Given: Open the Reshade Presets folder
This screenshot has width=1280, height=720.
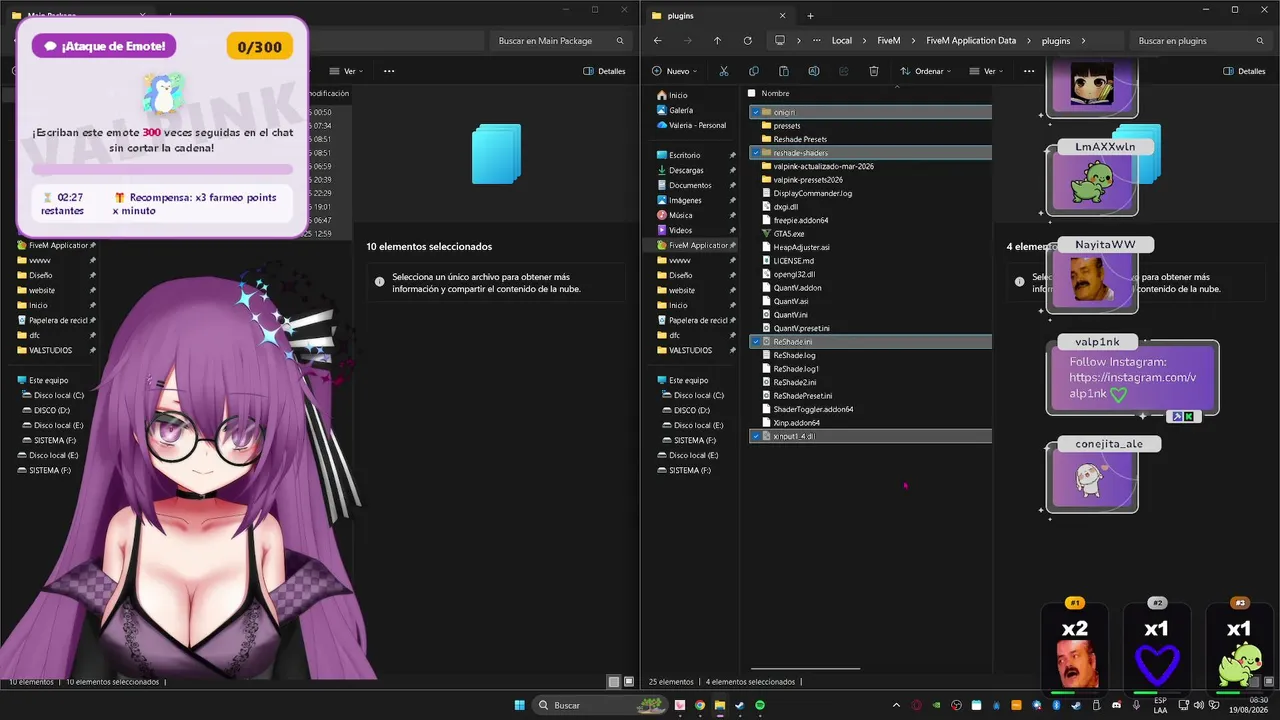Looking at the screenshot, I should tap(800, 139).
